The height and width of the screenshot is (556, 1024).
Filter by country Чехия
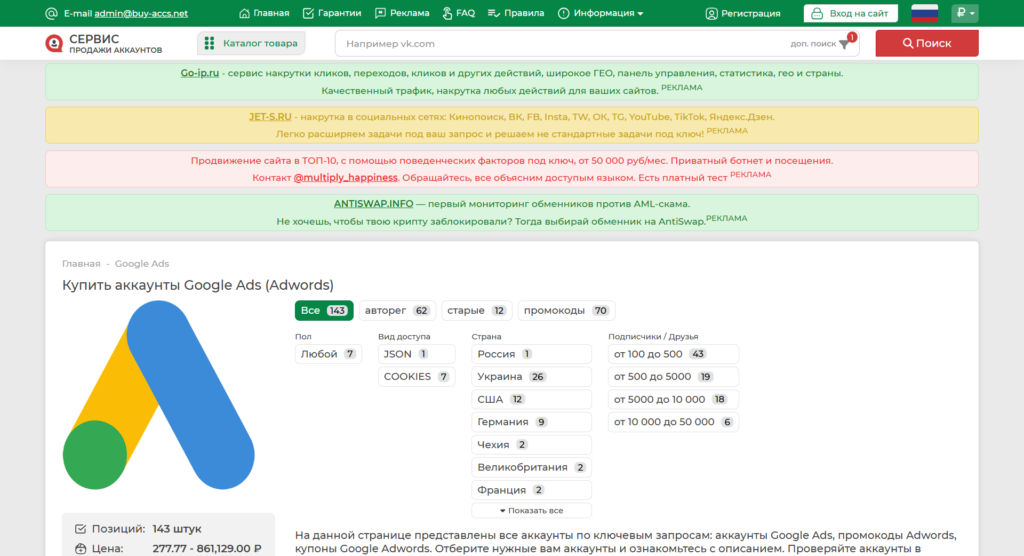(x=531, y=444)
